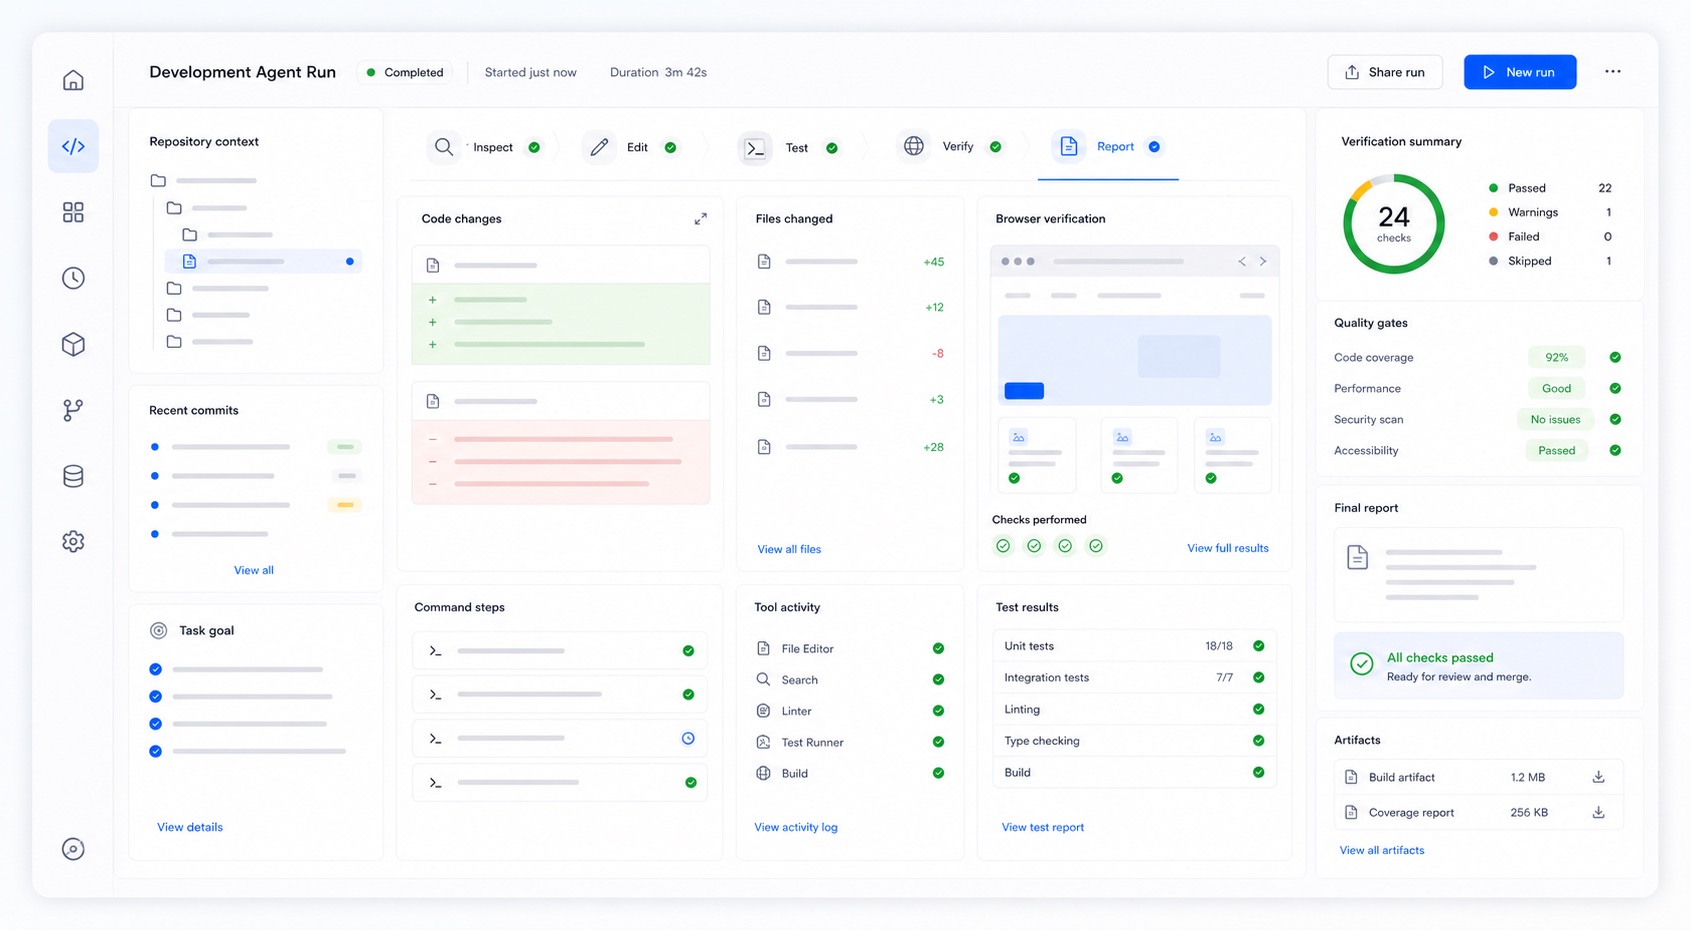1691x930 pixels.
Task: Open the database sidebar icon
Action: pos(73,476)
